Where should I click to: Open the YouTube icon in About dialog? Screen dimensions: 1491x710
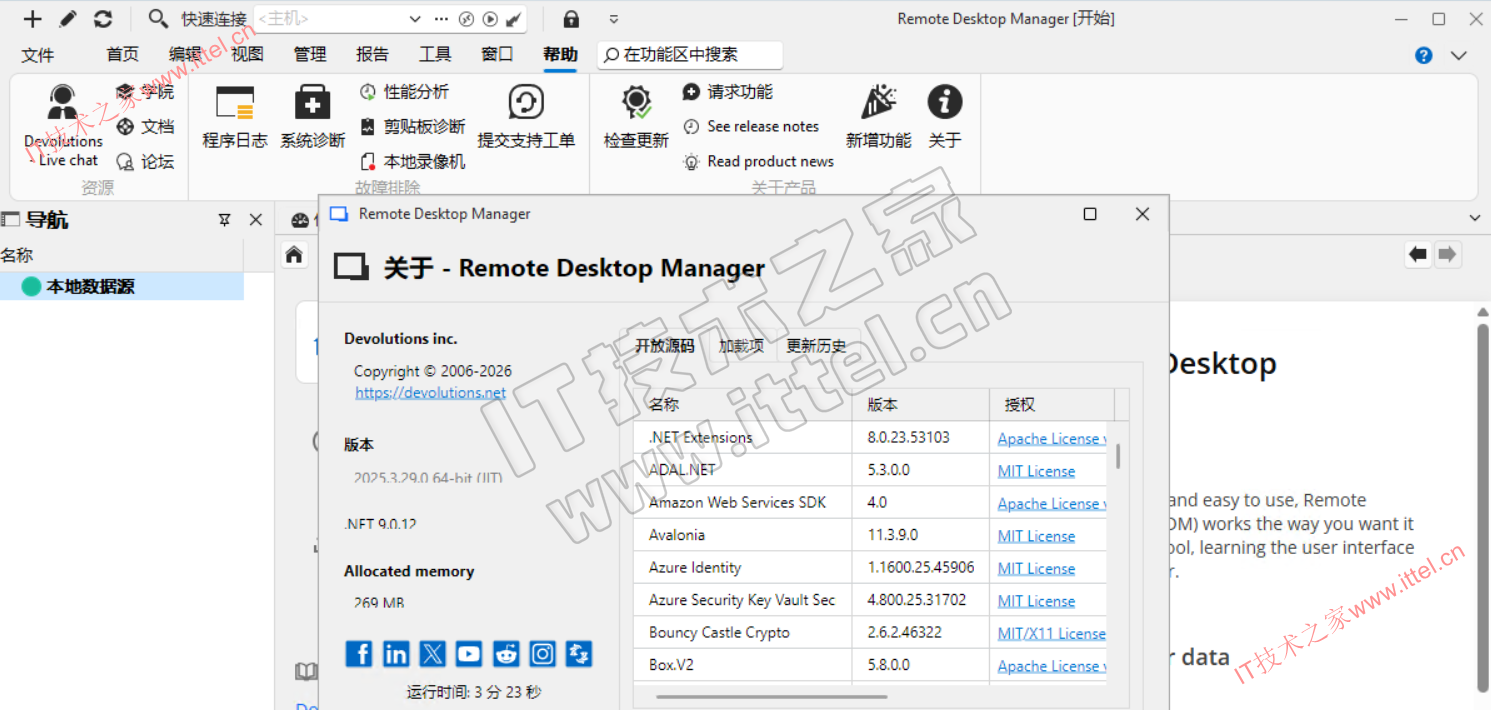click(x=469, y=654)
